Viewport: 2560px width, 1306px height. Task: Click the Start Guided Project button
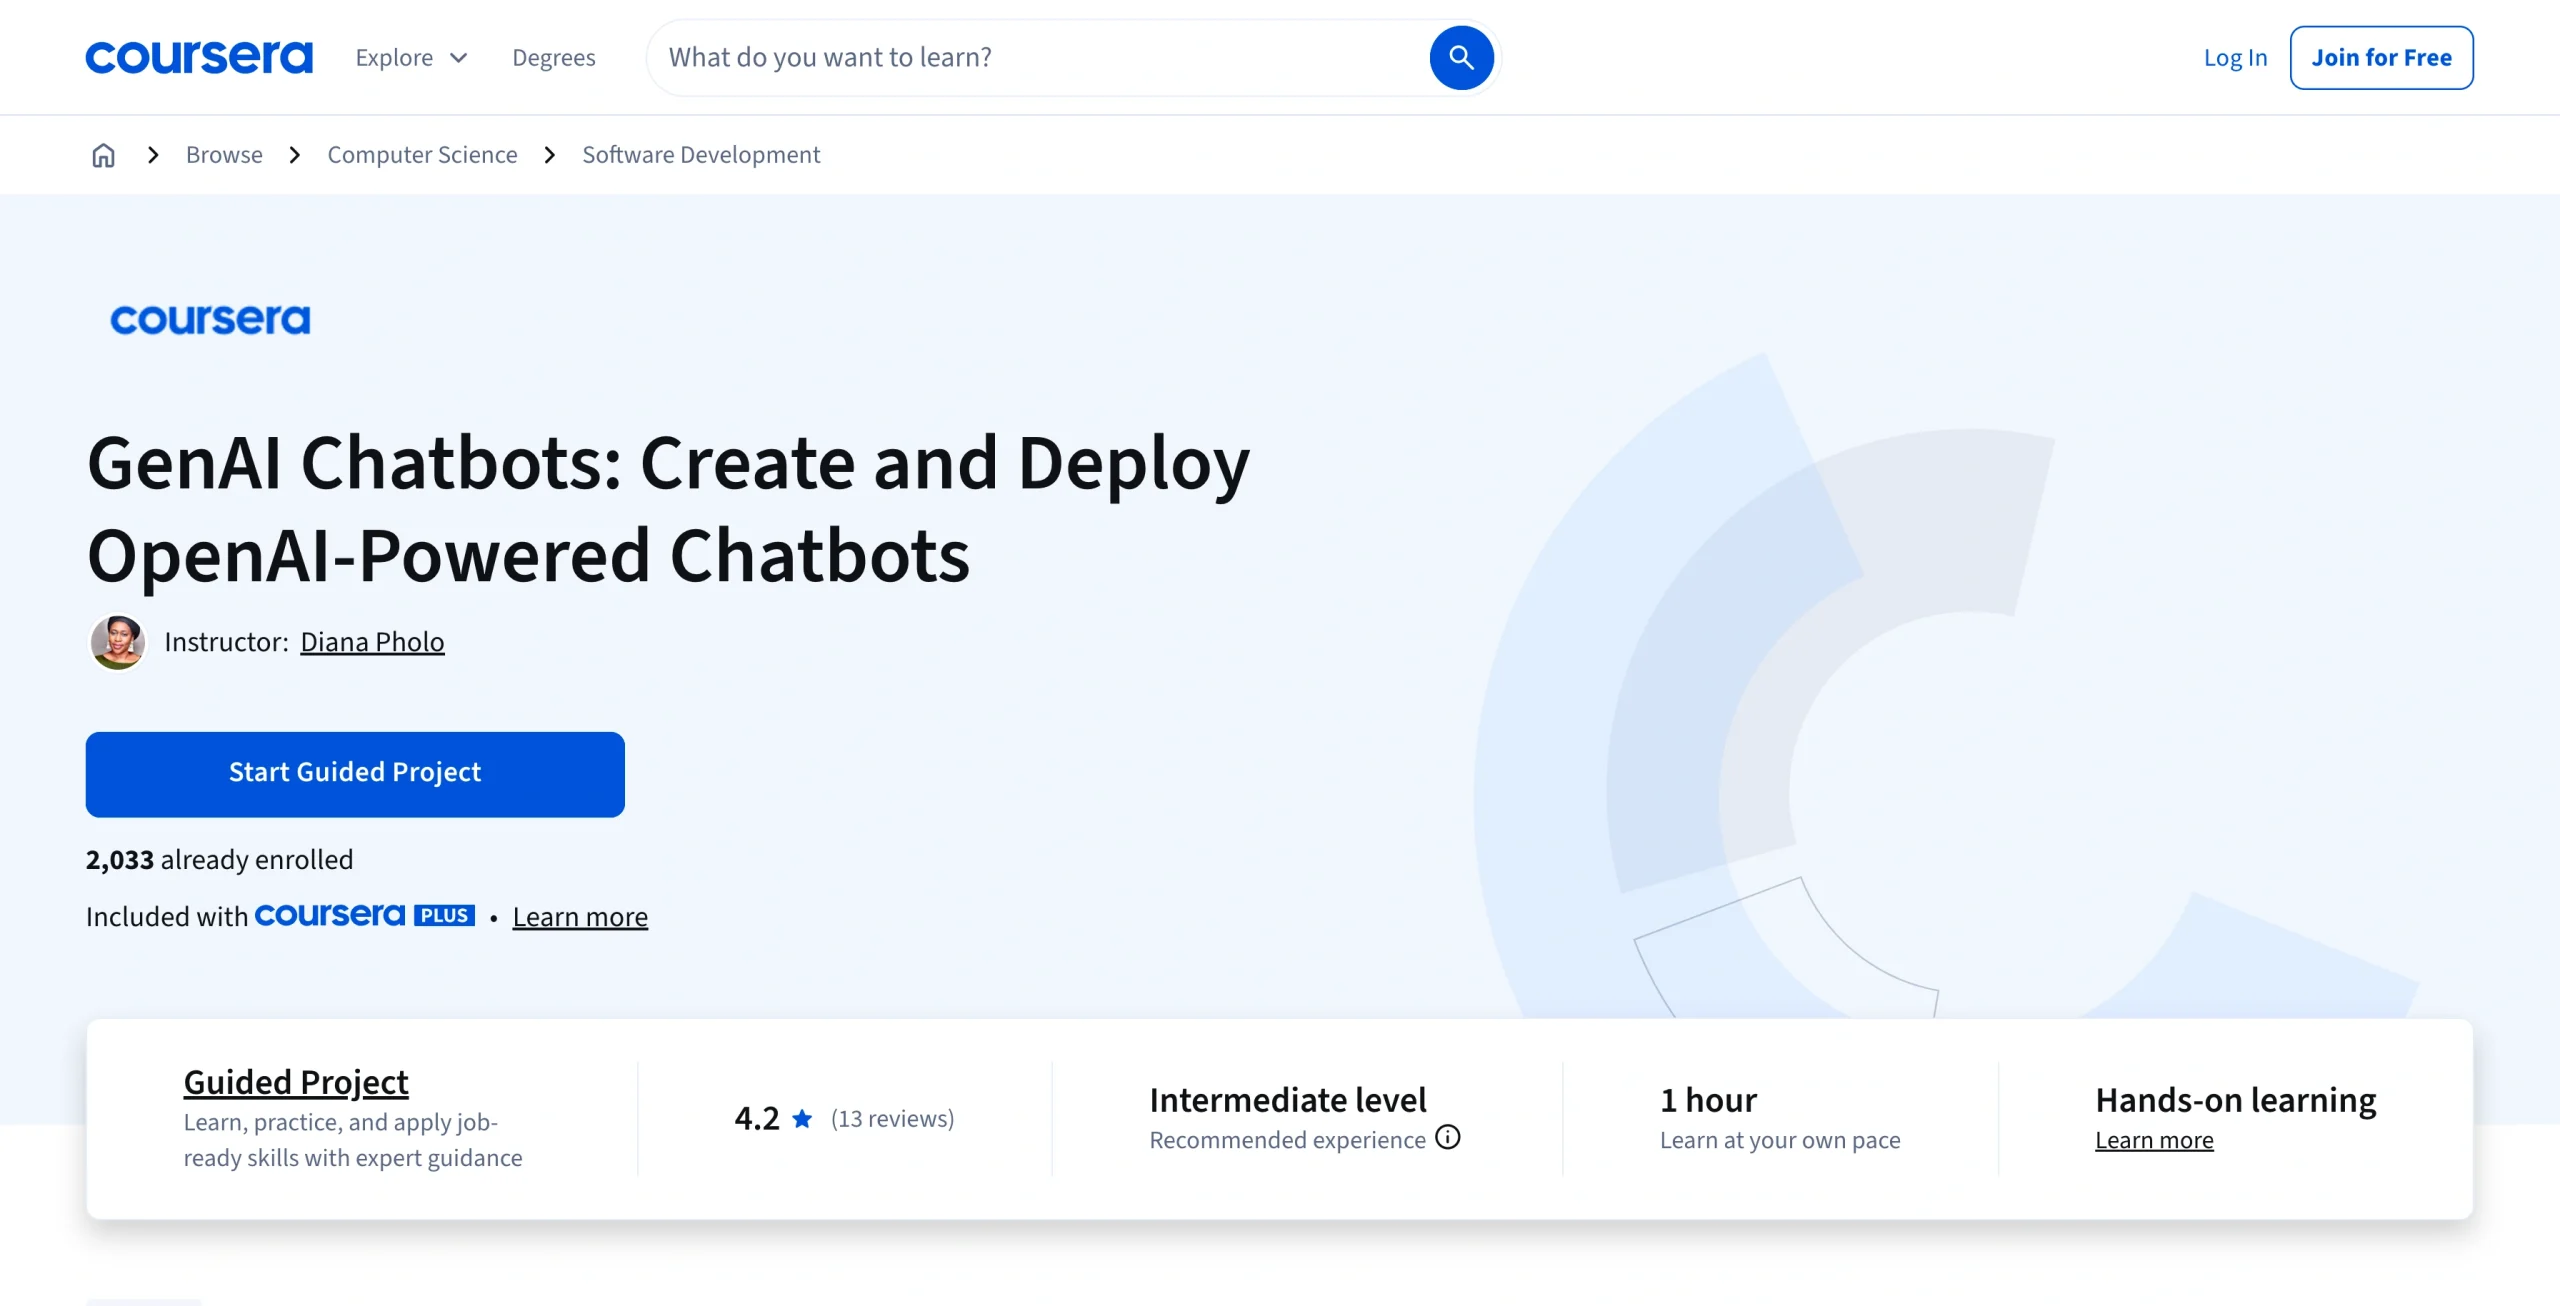(354, 773)
